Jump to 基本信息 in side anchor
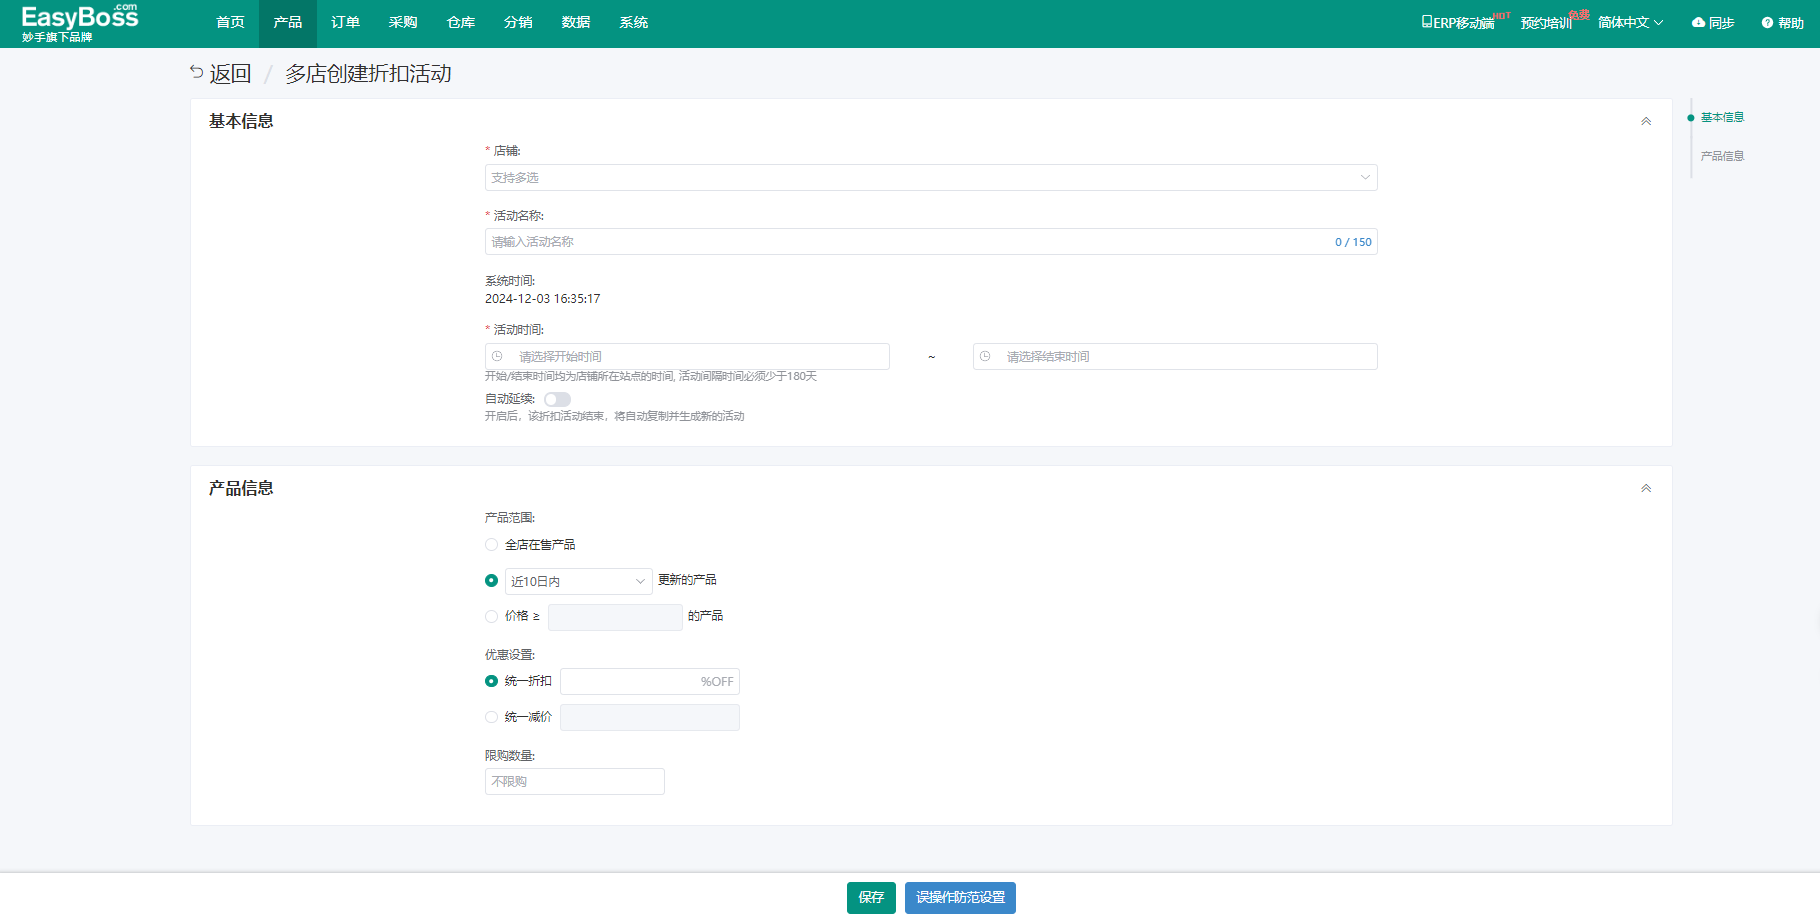Viewport: 1820px width, 921px height. tap(1722, 117)
